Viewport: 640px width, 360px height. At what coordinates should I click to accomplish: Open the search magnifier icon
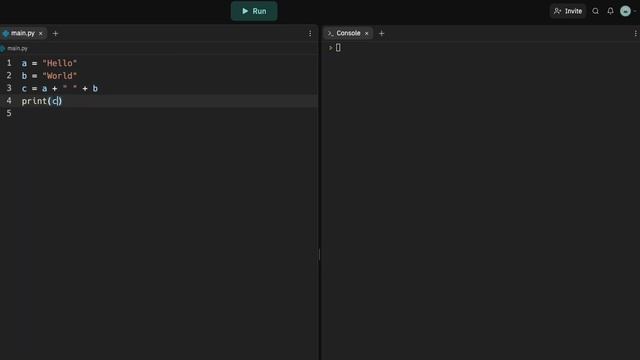pos(596,11)
